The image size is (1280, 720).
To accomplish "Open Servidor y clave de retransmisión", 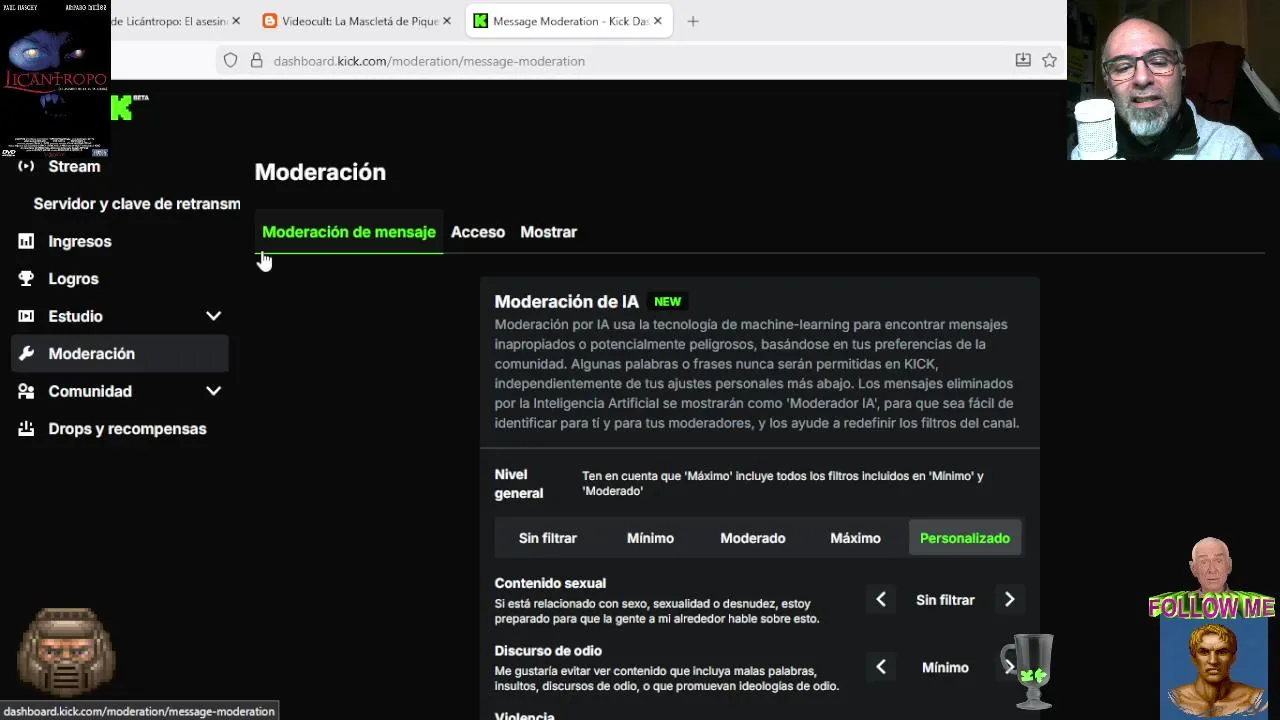I will coord(137,204).
